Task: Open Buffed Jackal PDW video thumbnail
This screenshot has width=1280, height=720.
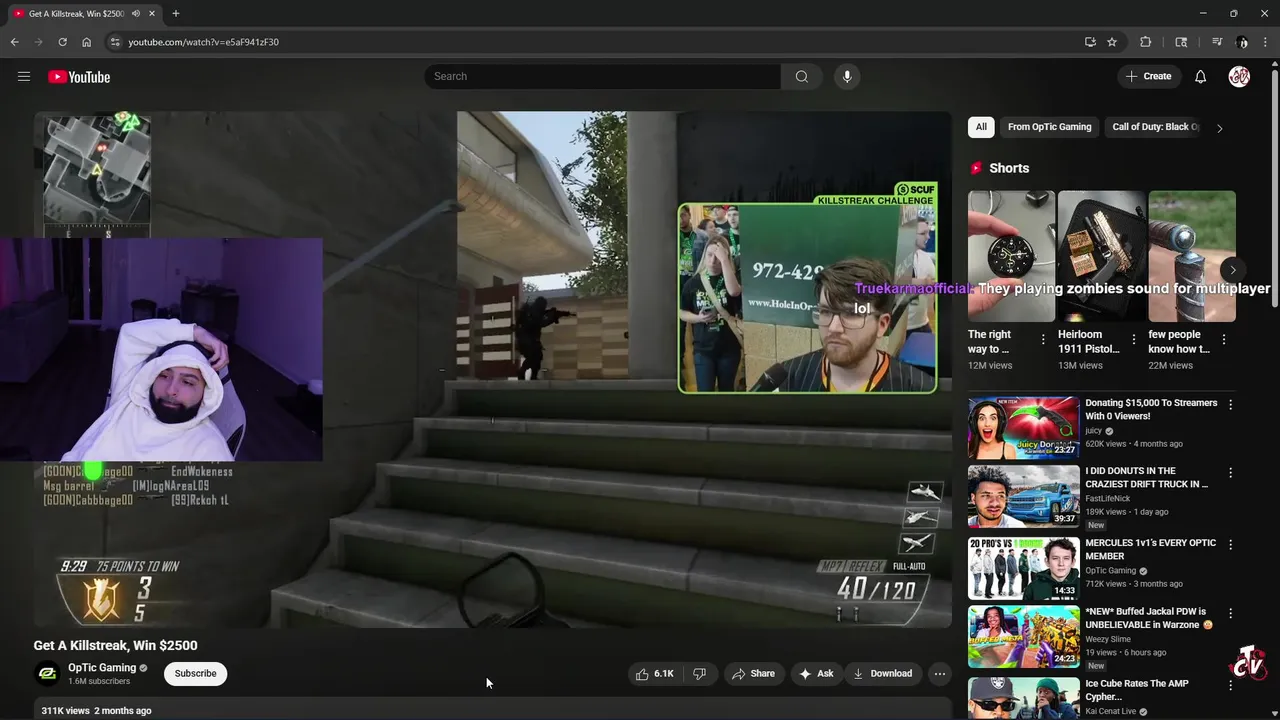Action: [1023, 636]
